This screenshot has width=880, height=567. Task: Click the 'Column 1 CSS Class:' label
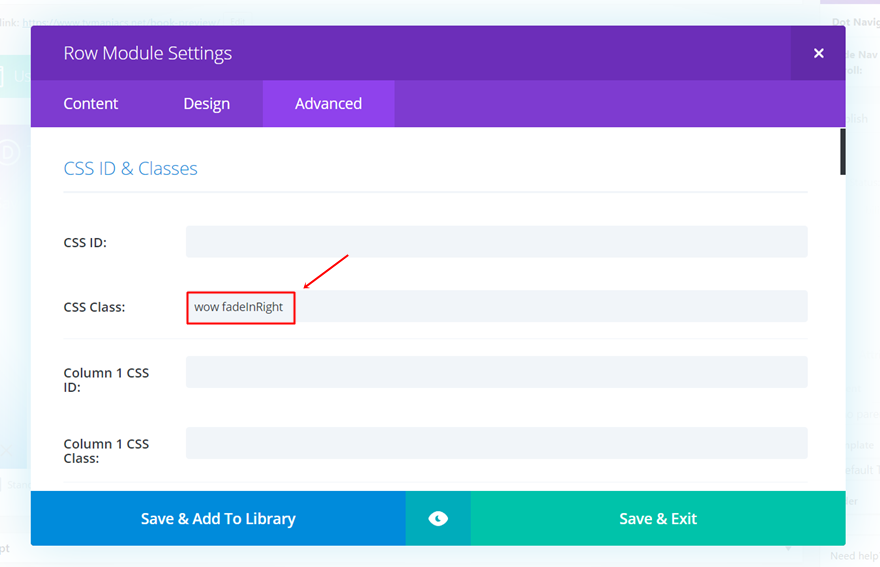[x=106, y=450]
